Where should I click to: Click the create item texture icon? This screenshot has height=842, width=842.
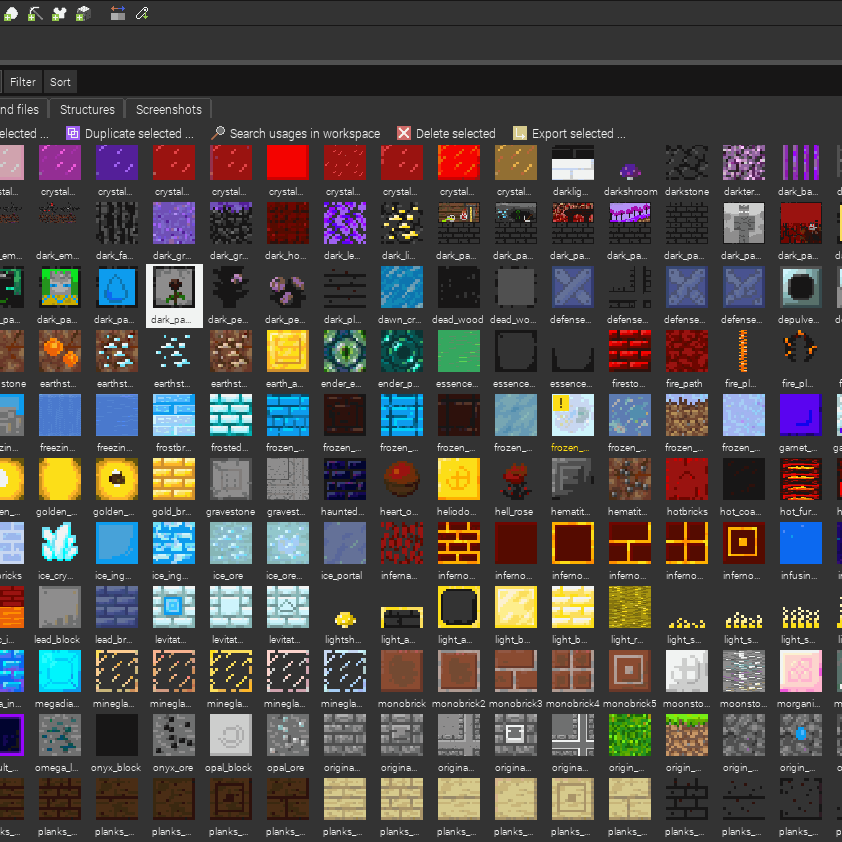[10, 13]
